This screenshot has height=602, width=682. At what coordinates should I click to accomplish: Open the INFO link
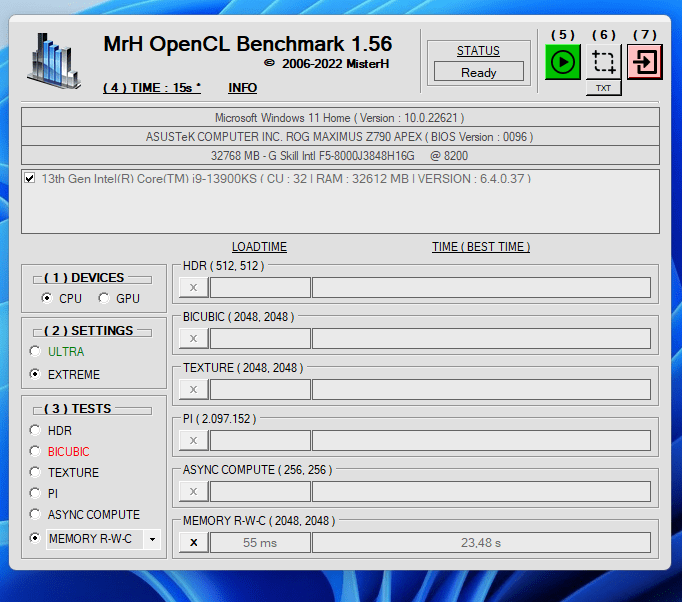(243, 88)
